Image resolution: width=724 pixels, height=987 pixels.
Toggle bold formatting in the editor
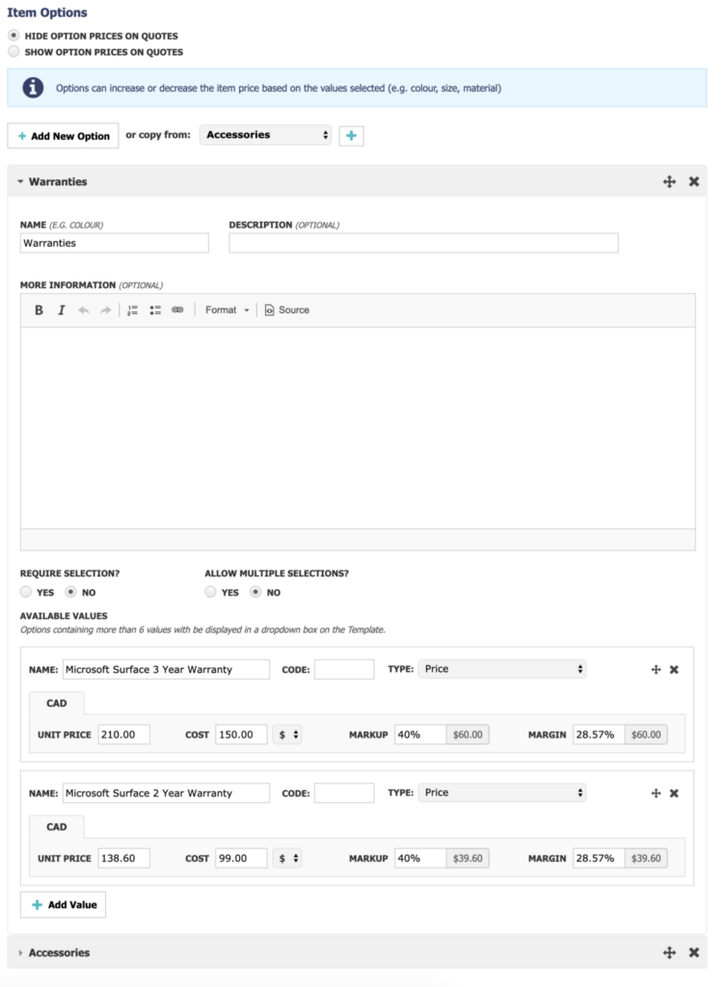click(x=38, y=310)
